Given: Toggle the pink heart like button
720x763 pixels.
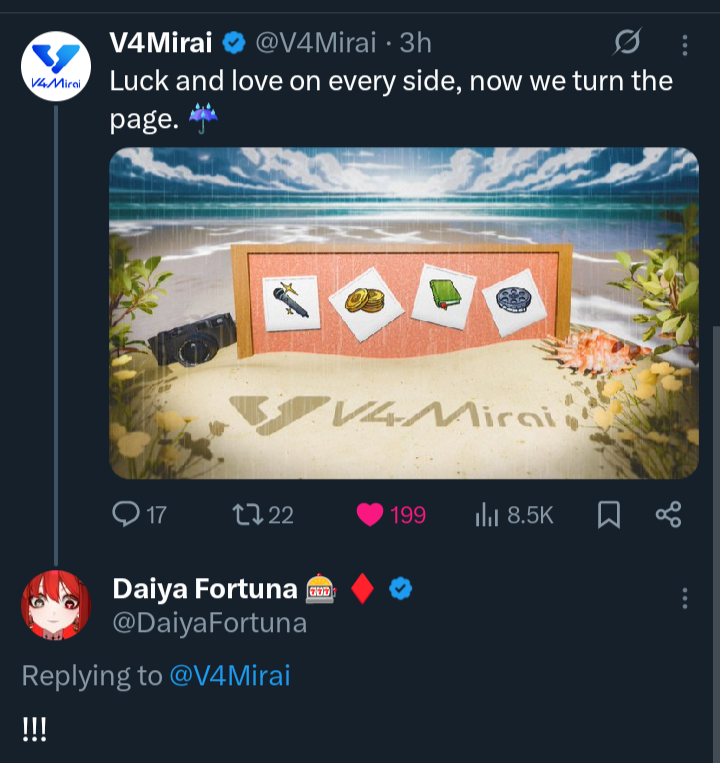Looking at the screenshot, I should click(x=370, y=514).
